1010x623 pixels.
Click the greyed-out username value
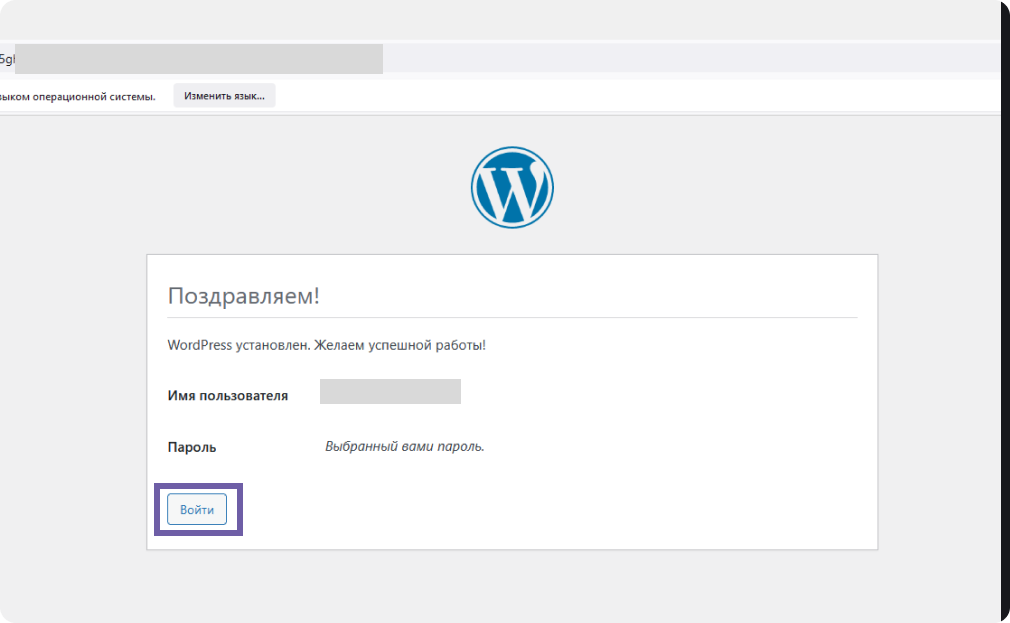(390, 392)
